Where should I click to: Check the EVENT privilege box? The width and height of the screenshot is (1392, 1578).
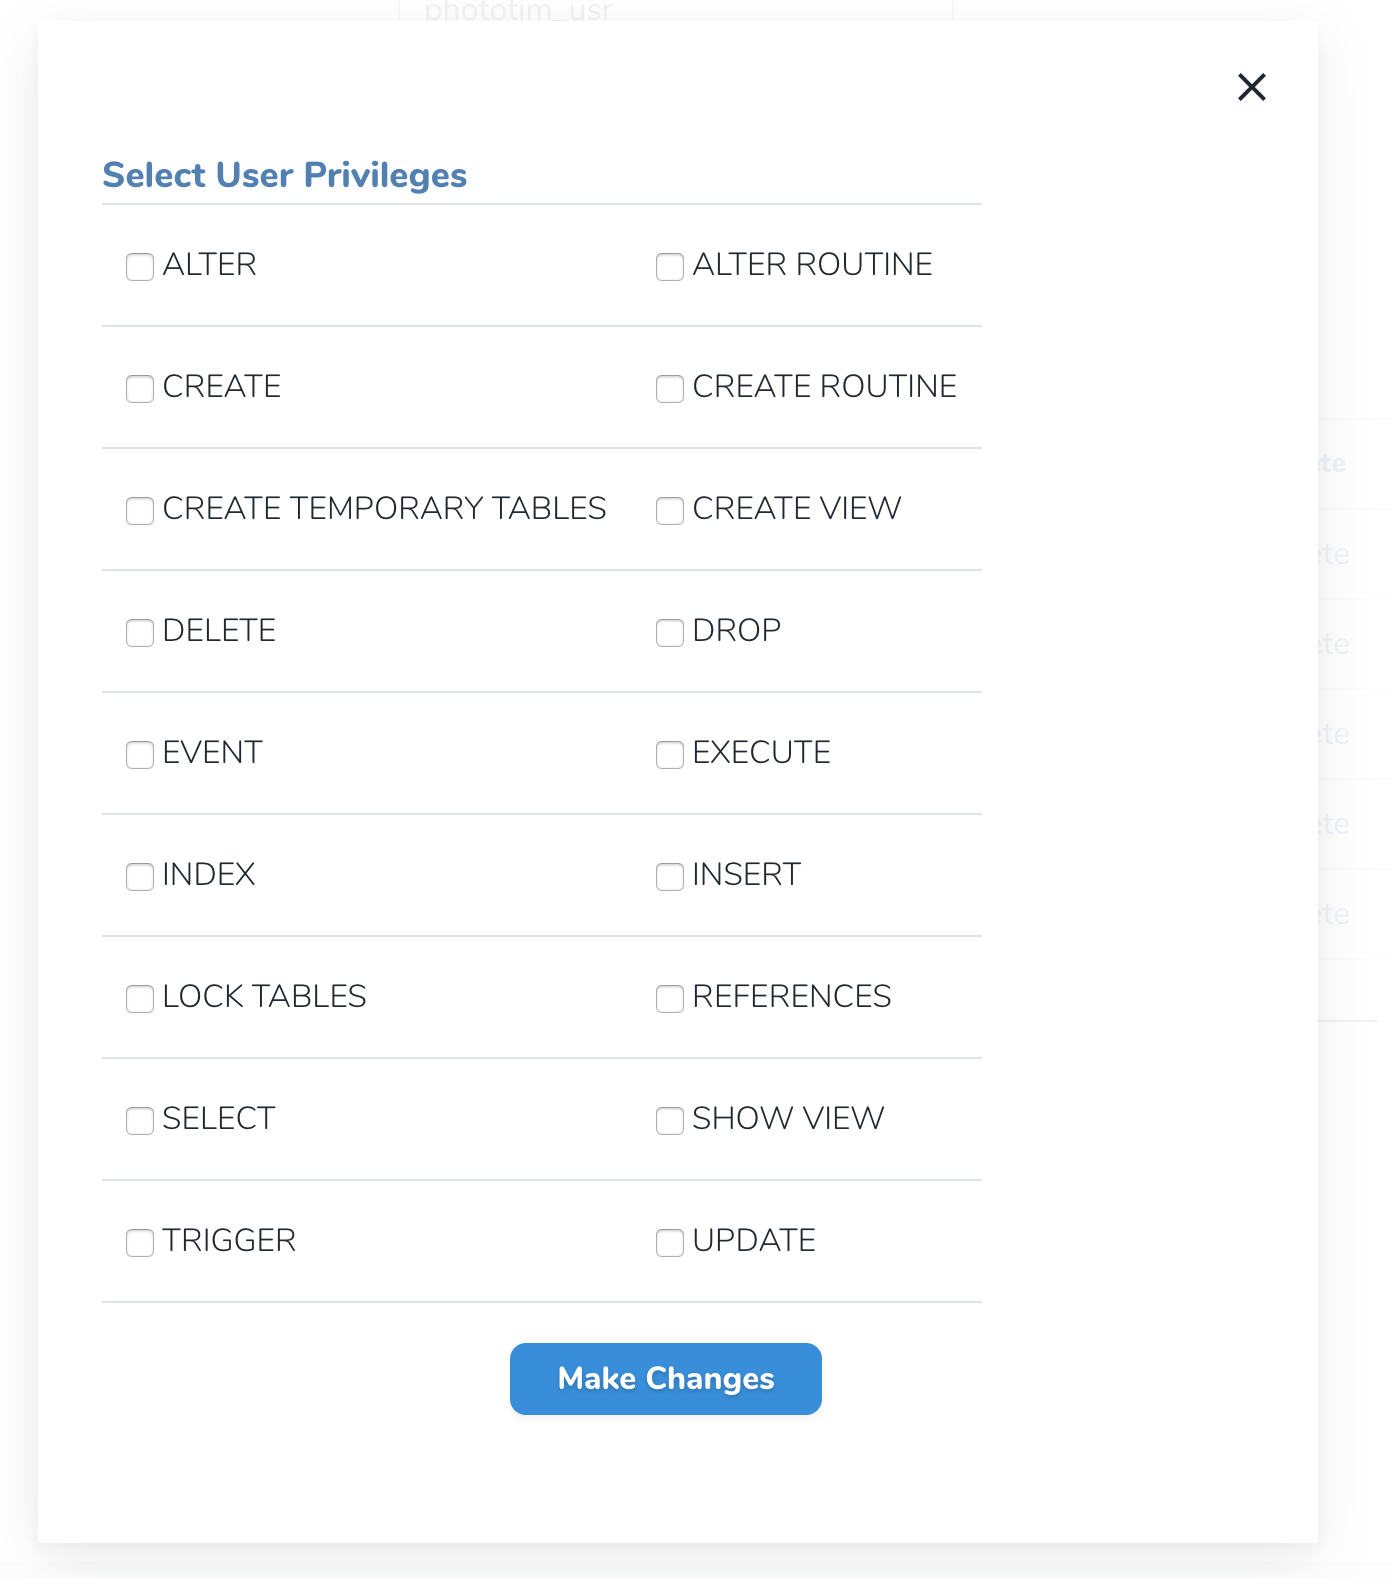coord(140,754)
